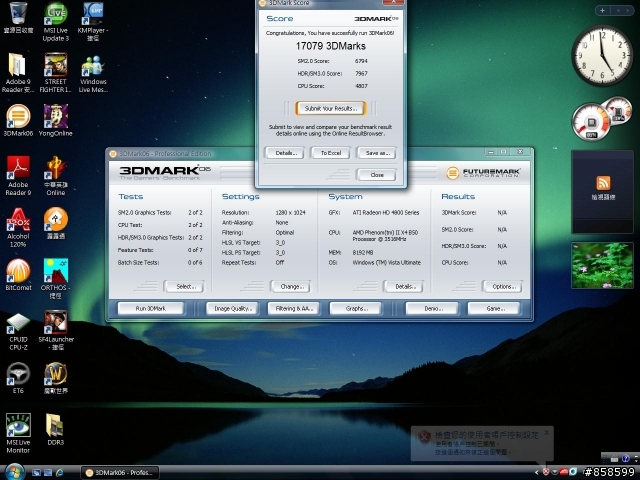Expand hidden tray icons arrow
The height and width of the screenshot is (480, 640).
tap(536, 472)
